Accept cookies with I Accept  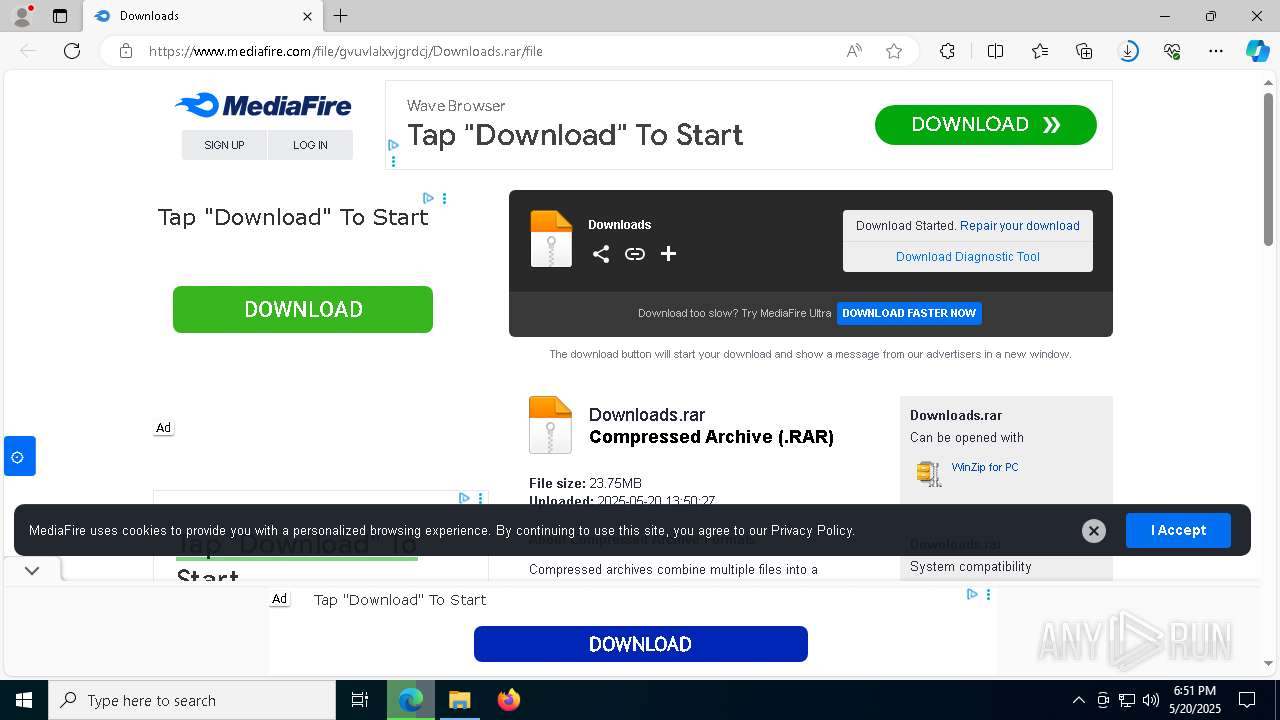(1178, 530)
